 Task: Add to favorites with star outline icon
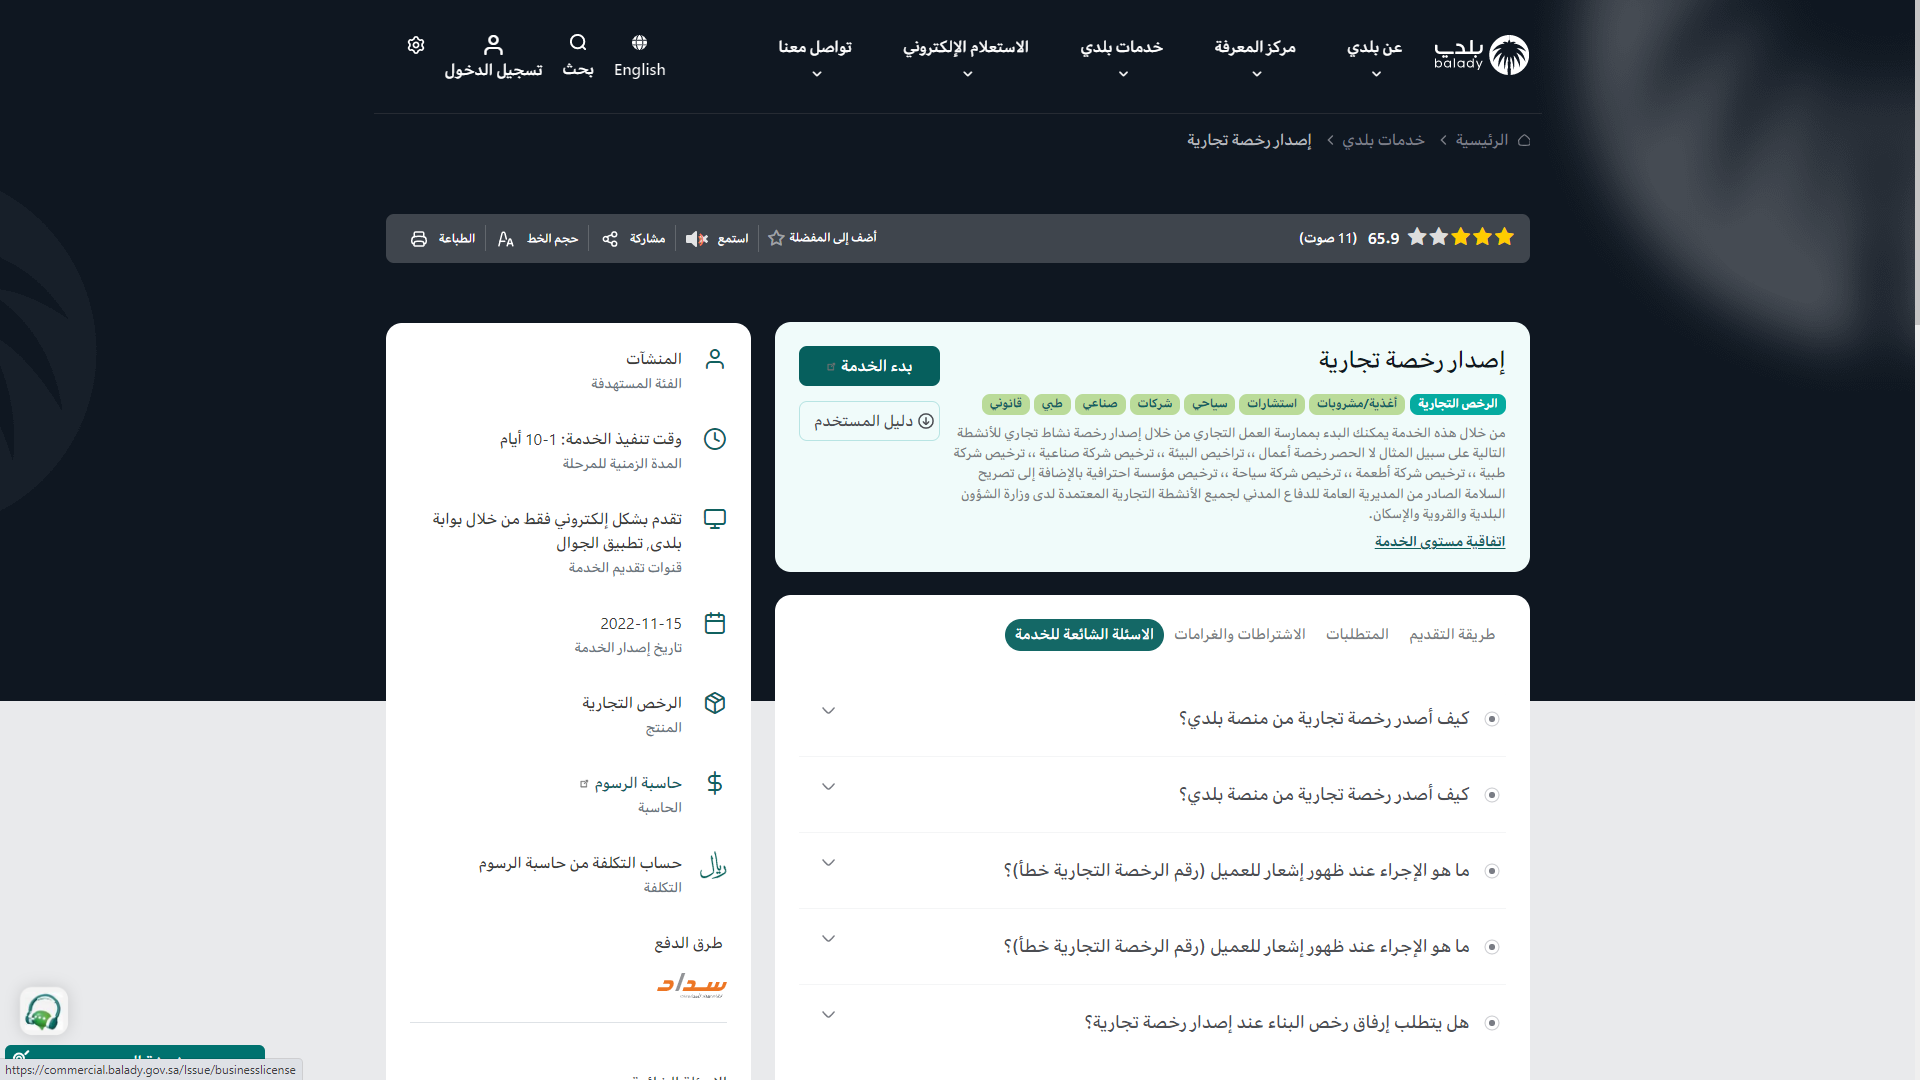coord(776,238)
